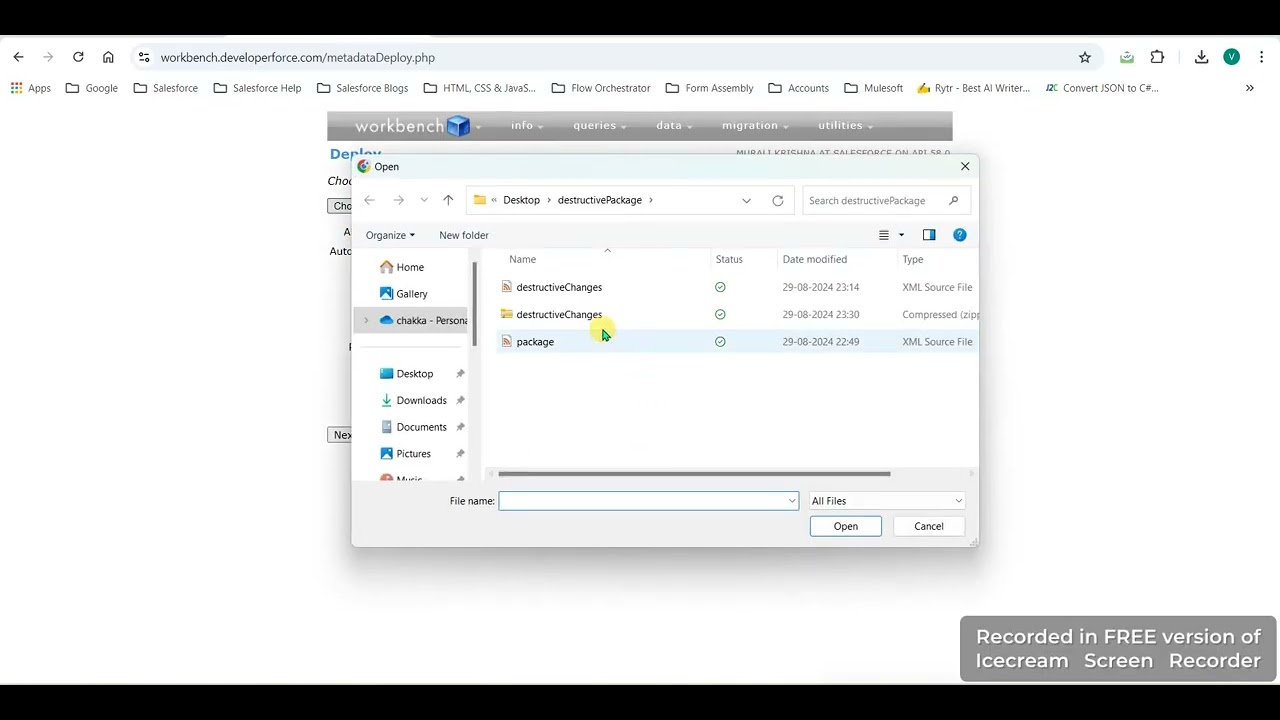Open the Apps grid in bookmarks bar
This screenshot has height=720, width=1280.
click(x=31, y=88)
